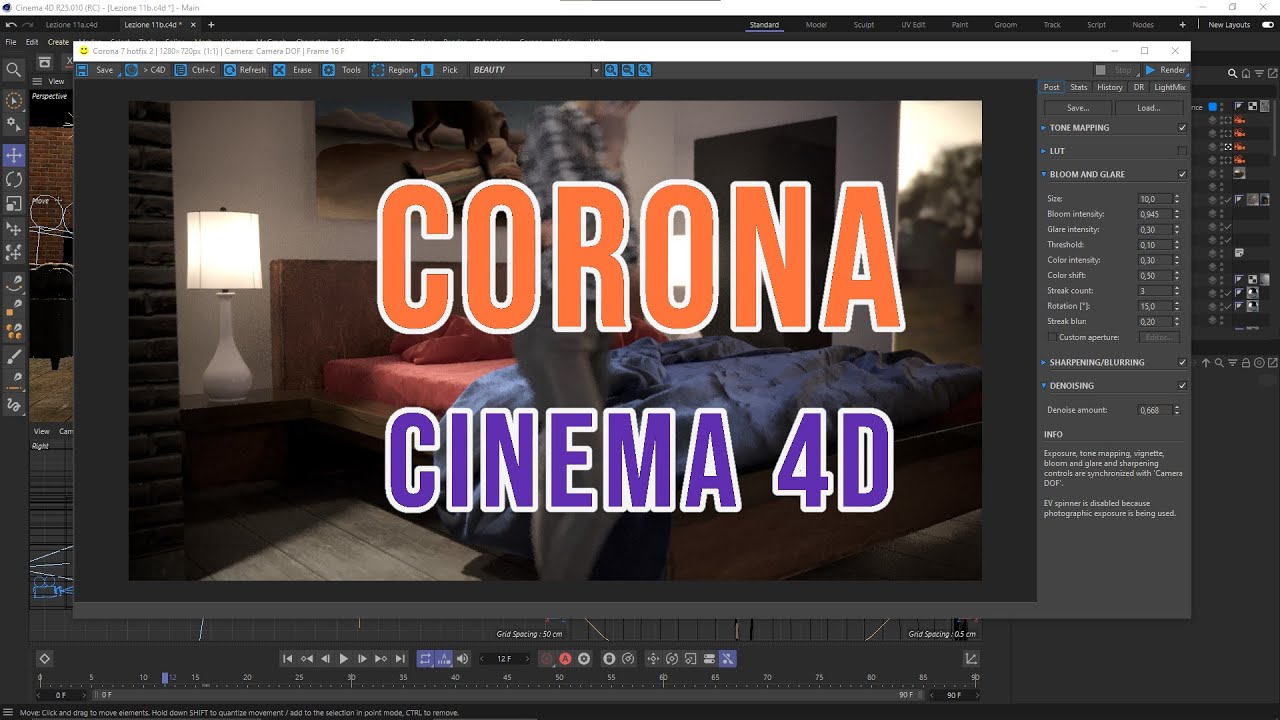Select the Rotate tool in left toolbar
Viewport: 1280px width, 720px height.
[14, 179]
